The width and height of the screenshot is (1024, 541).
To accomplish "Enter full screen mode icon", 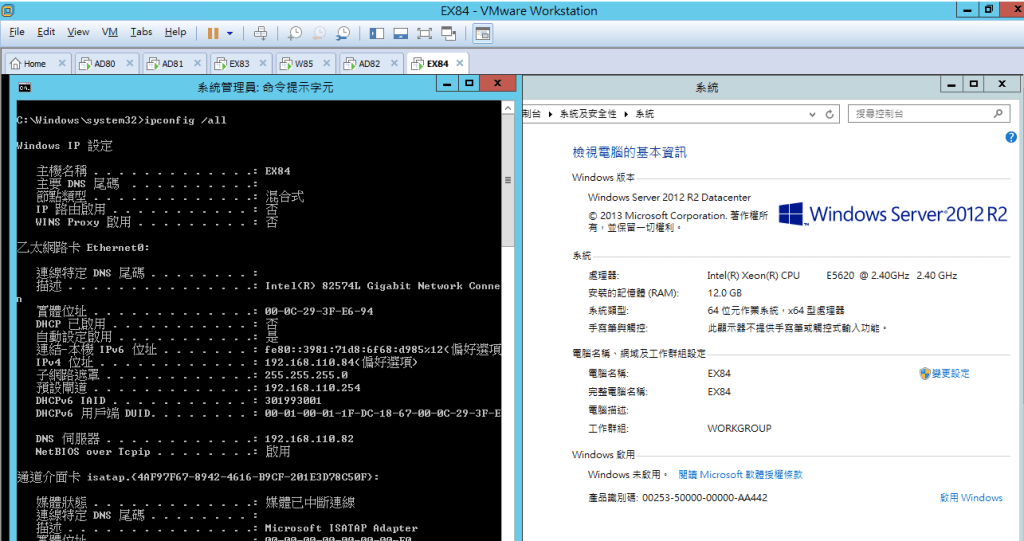I will click(423, 33).
